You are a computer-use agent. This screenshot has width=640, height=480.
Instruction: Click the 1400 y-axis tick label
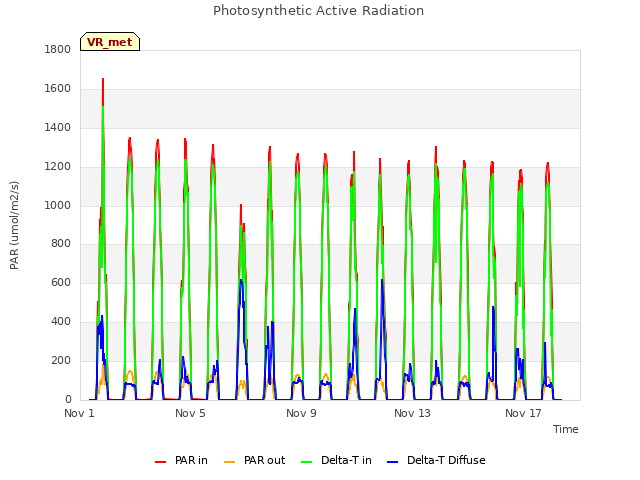(x=58, y=128)
